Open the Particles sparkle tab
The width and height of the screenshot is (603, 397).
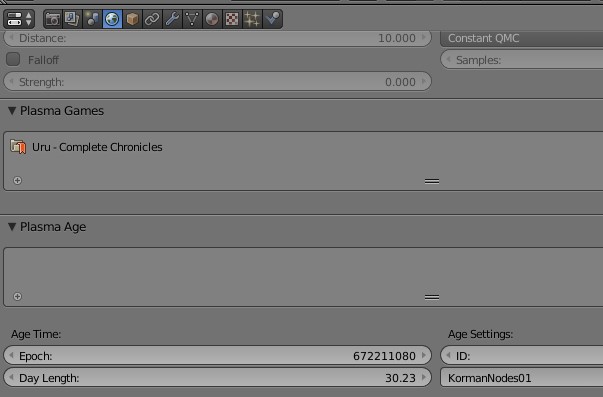click(x=252, y=19)
